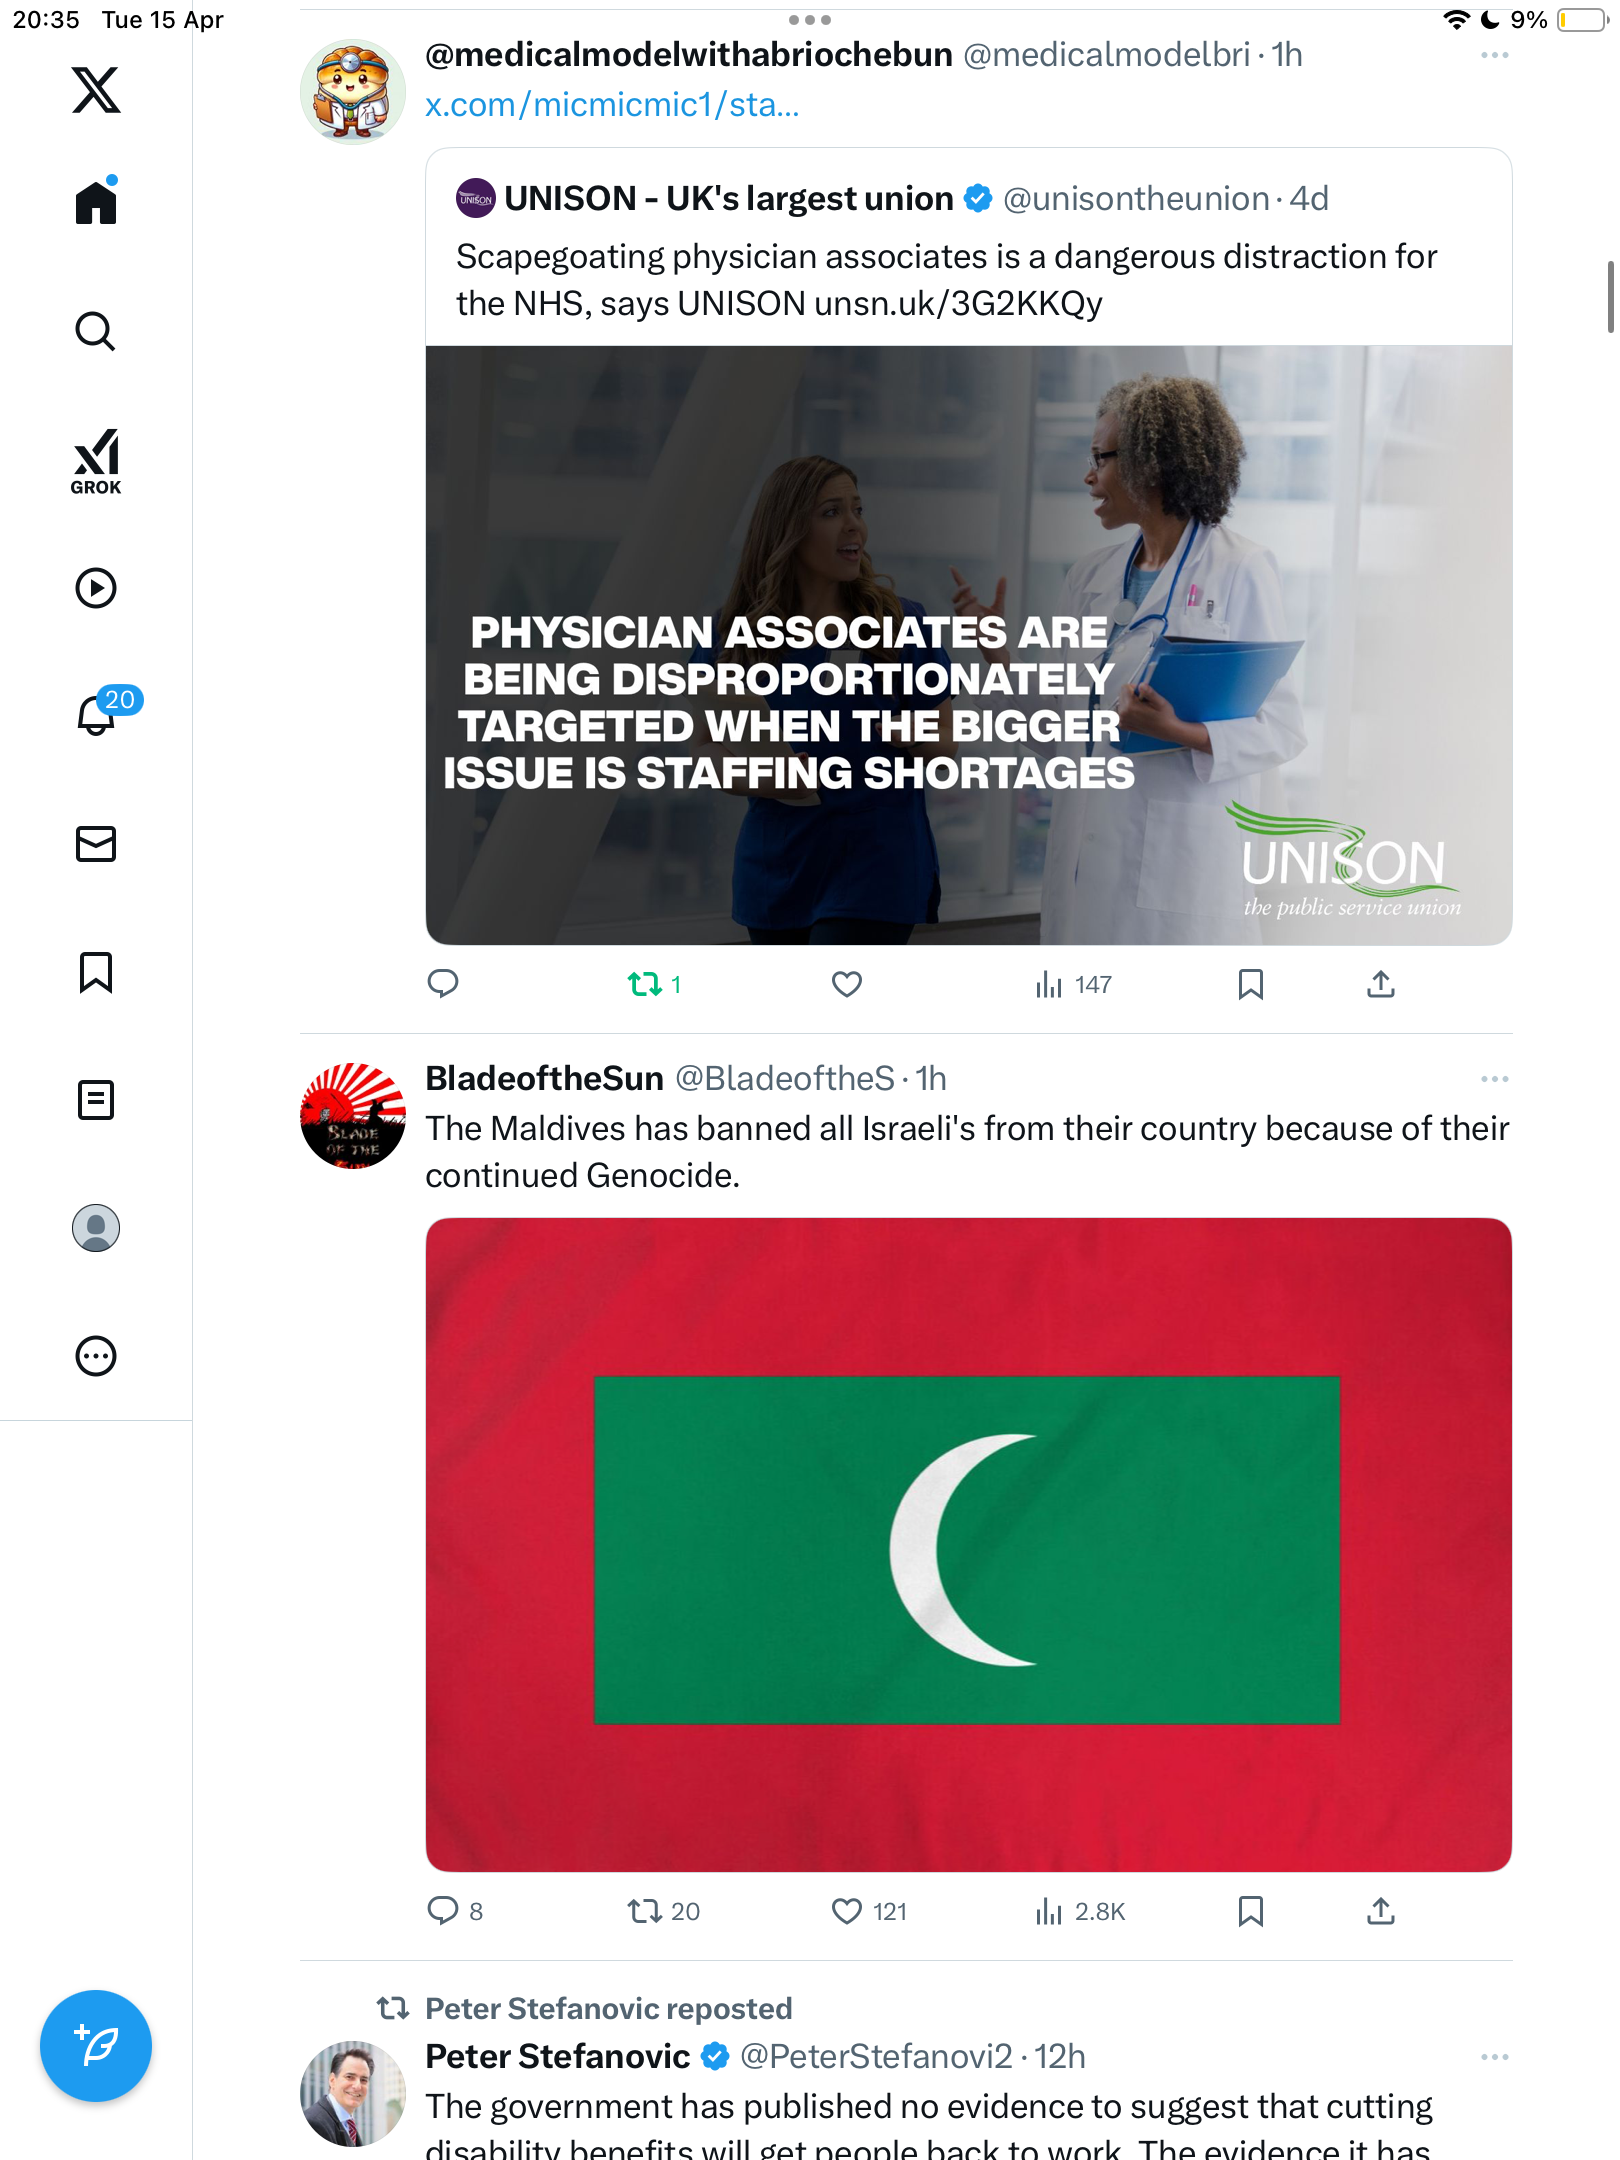Compose a new post with blue button
The height and width of the screenshot is (2160, 1620).
tap(96, 2046)
